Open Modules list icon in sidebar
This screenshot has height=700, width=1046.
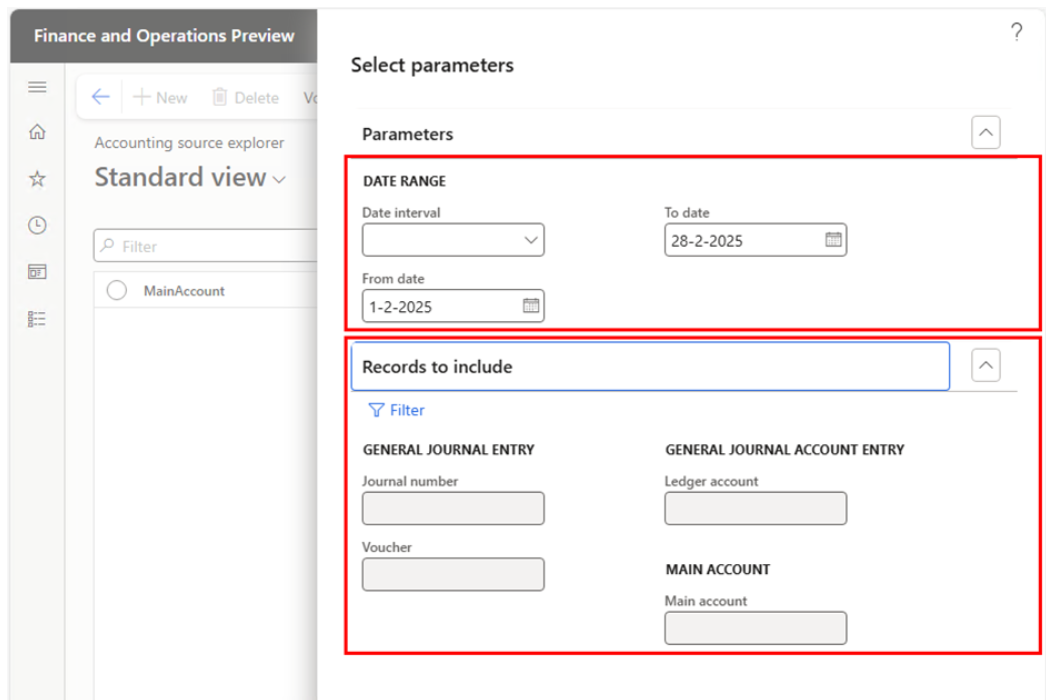pos(37,319)
